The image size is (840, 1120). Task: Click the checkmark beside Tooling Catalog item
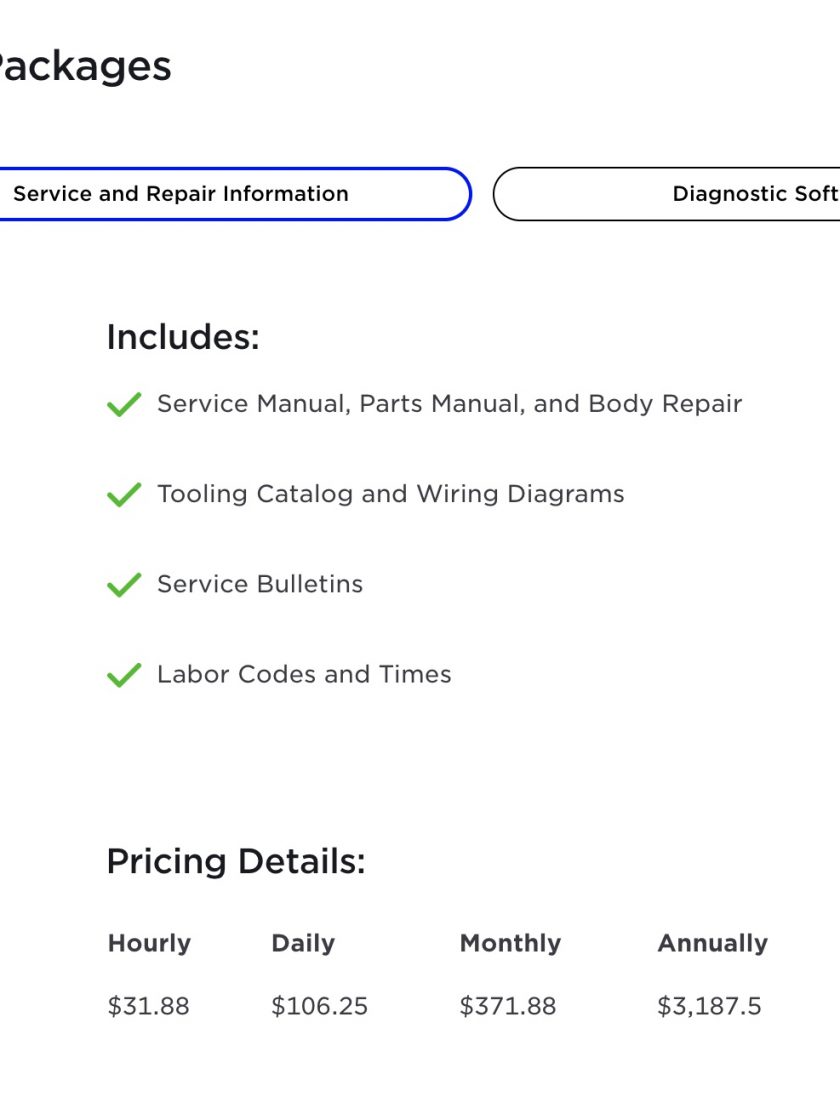124,494
